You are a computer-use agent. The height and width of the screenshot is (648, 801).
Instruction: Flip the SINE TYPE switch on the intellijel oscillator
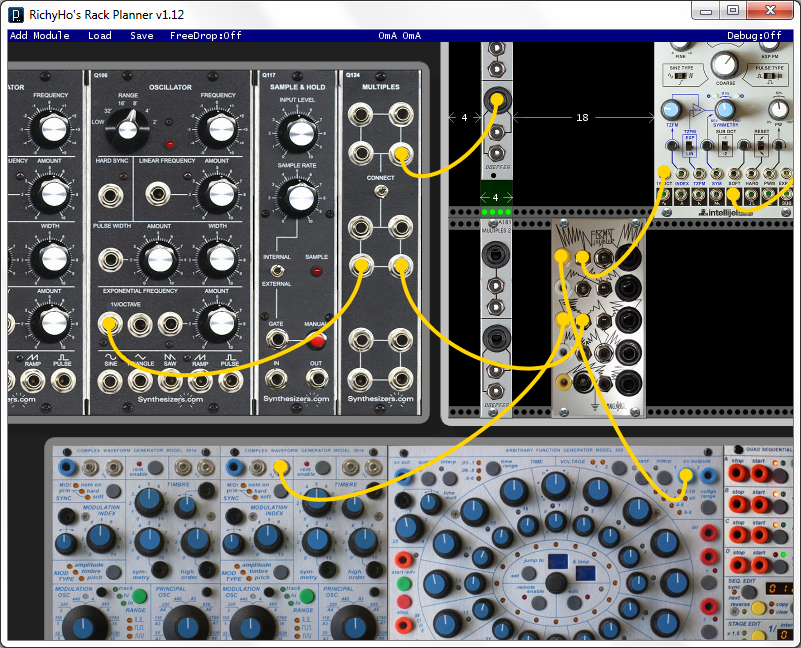[681, 74]
